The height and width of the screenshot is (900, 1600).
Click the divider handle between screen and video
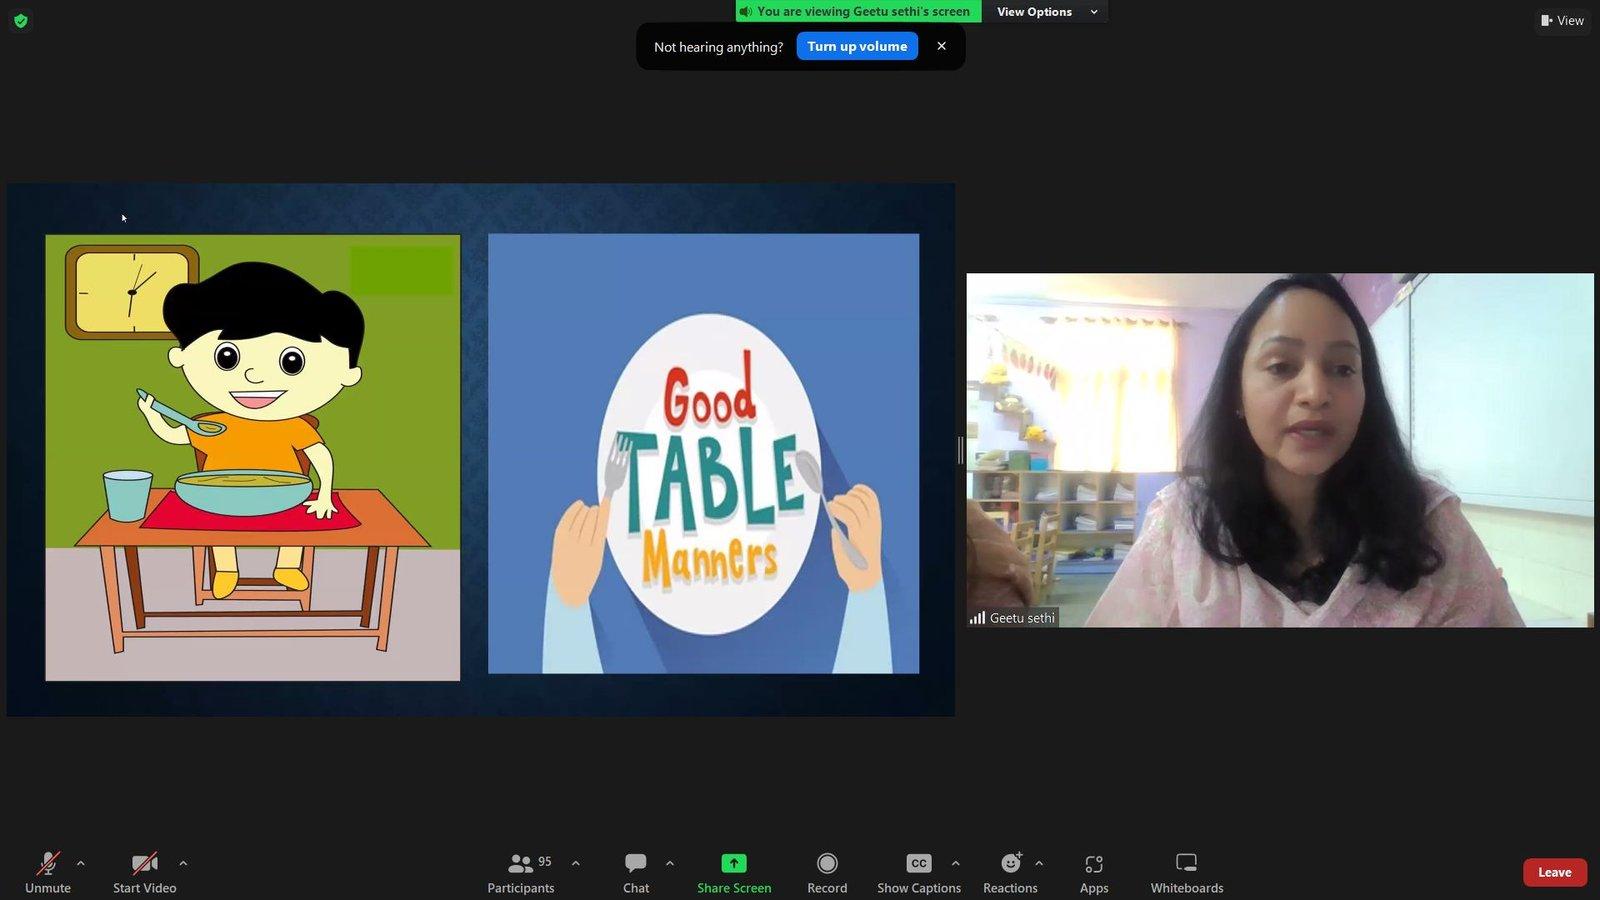[961, 450]
